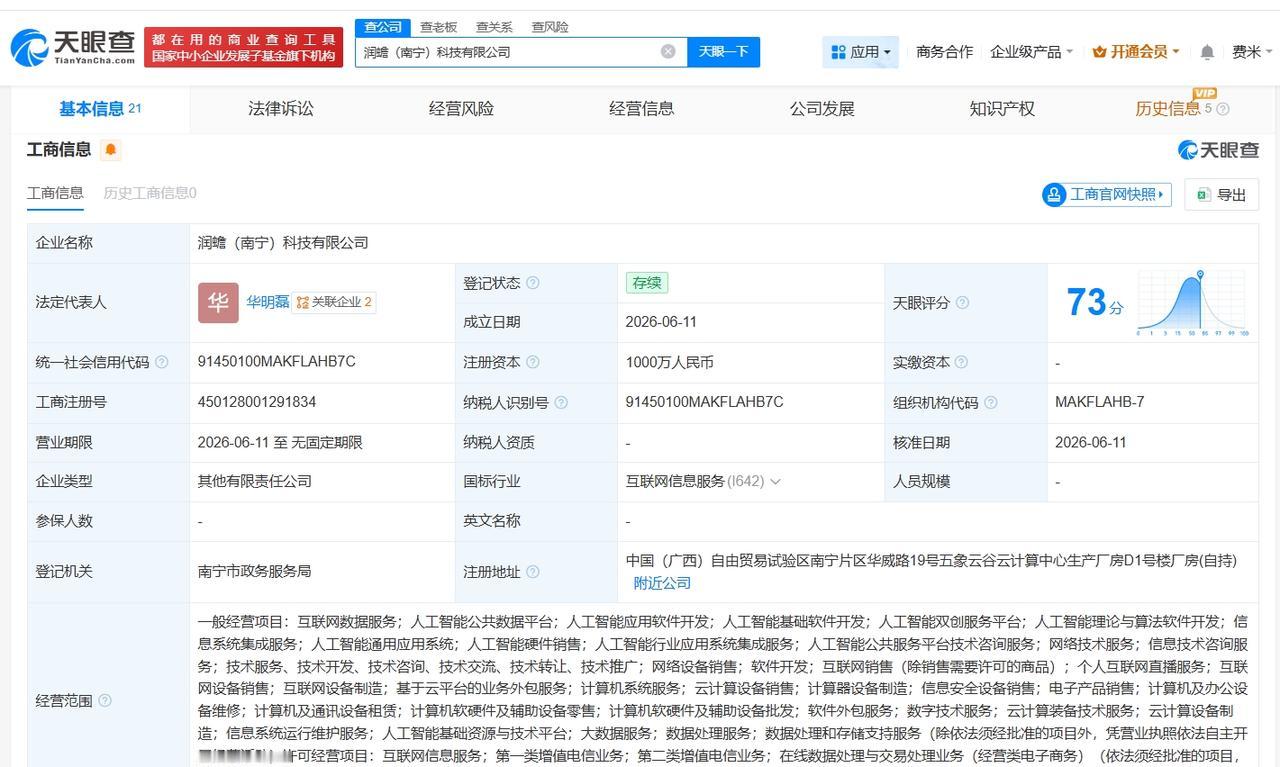Select the 查老板 search tab
This screenshot has width=1280, height=767.
point(438,27)
